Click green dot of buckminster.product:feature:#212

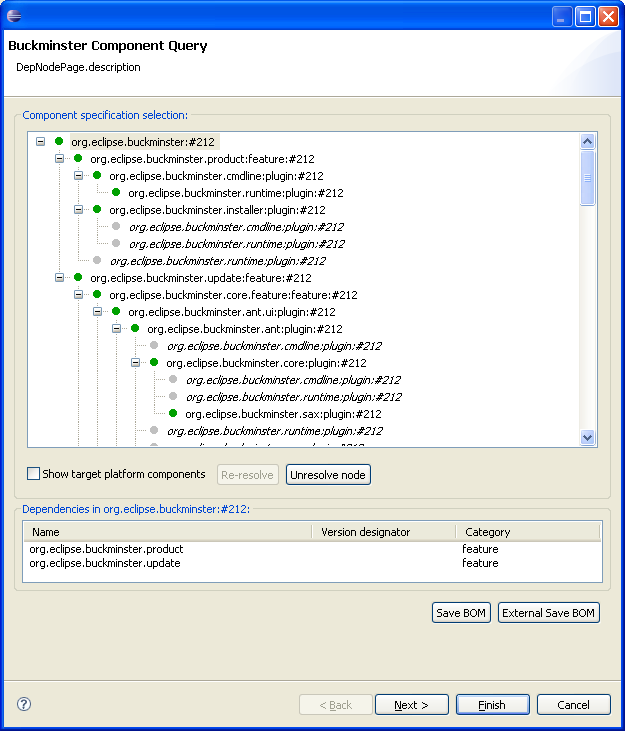[x=78, y=159]
